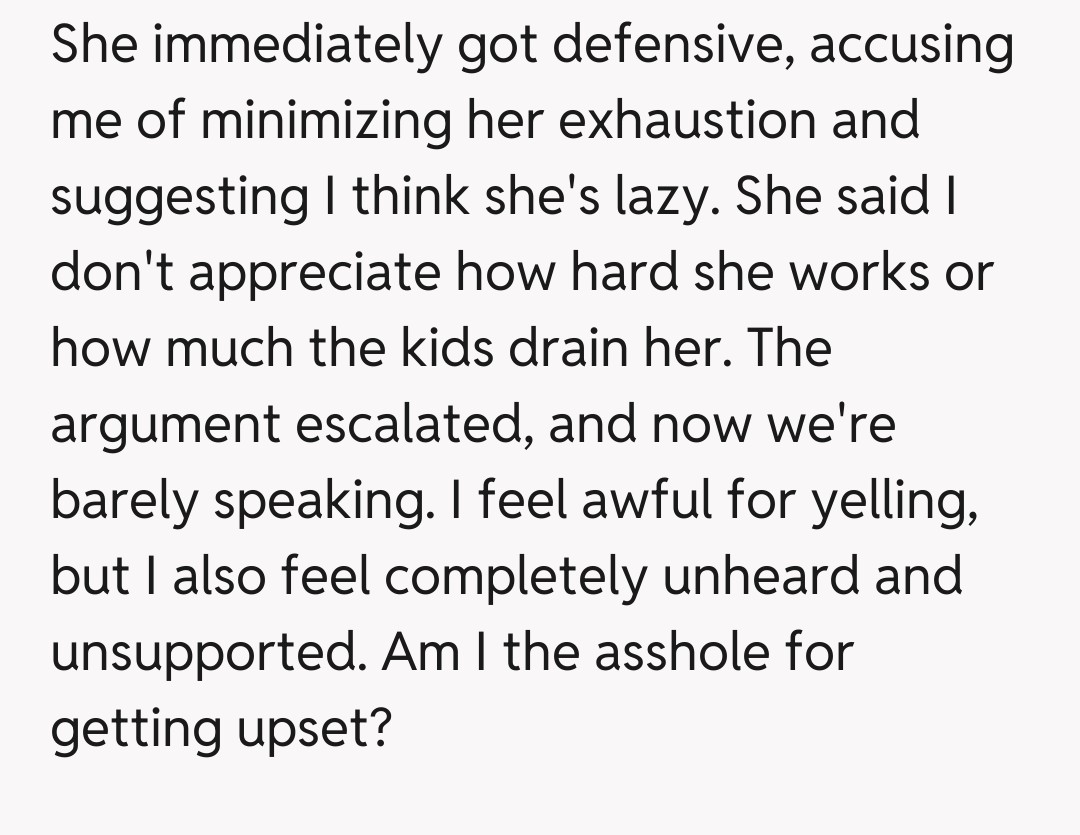The width and height of the screenshot is (1080, 835).
Task: Click the word "yelling" in the text
Action: click(x=893, y=502)
